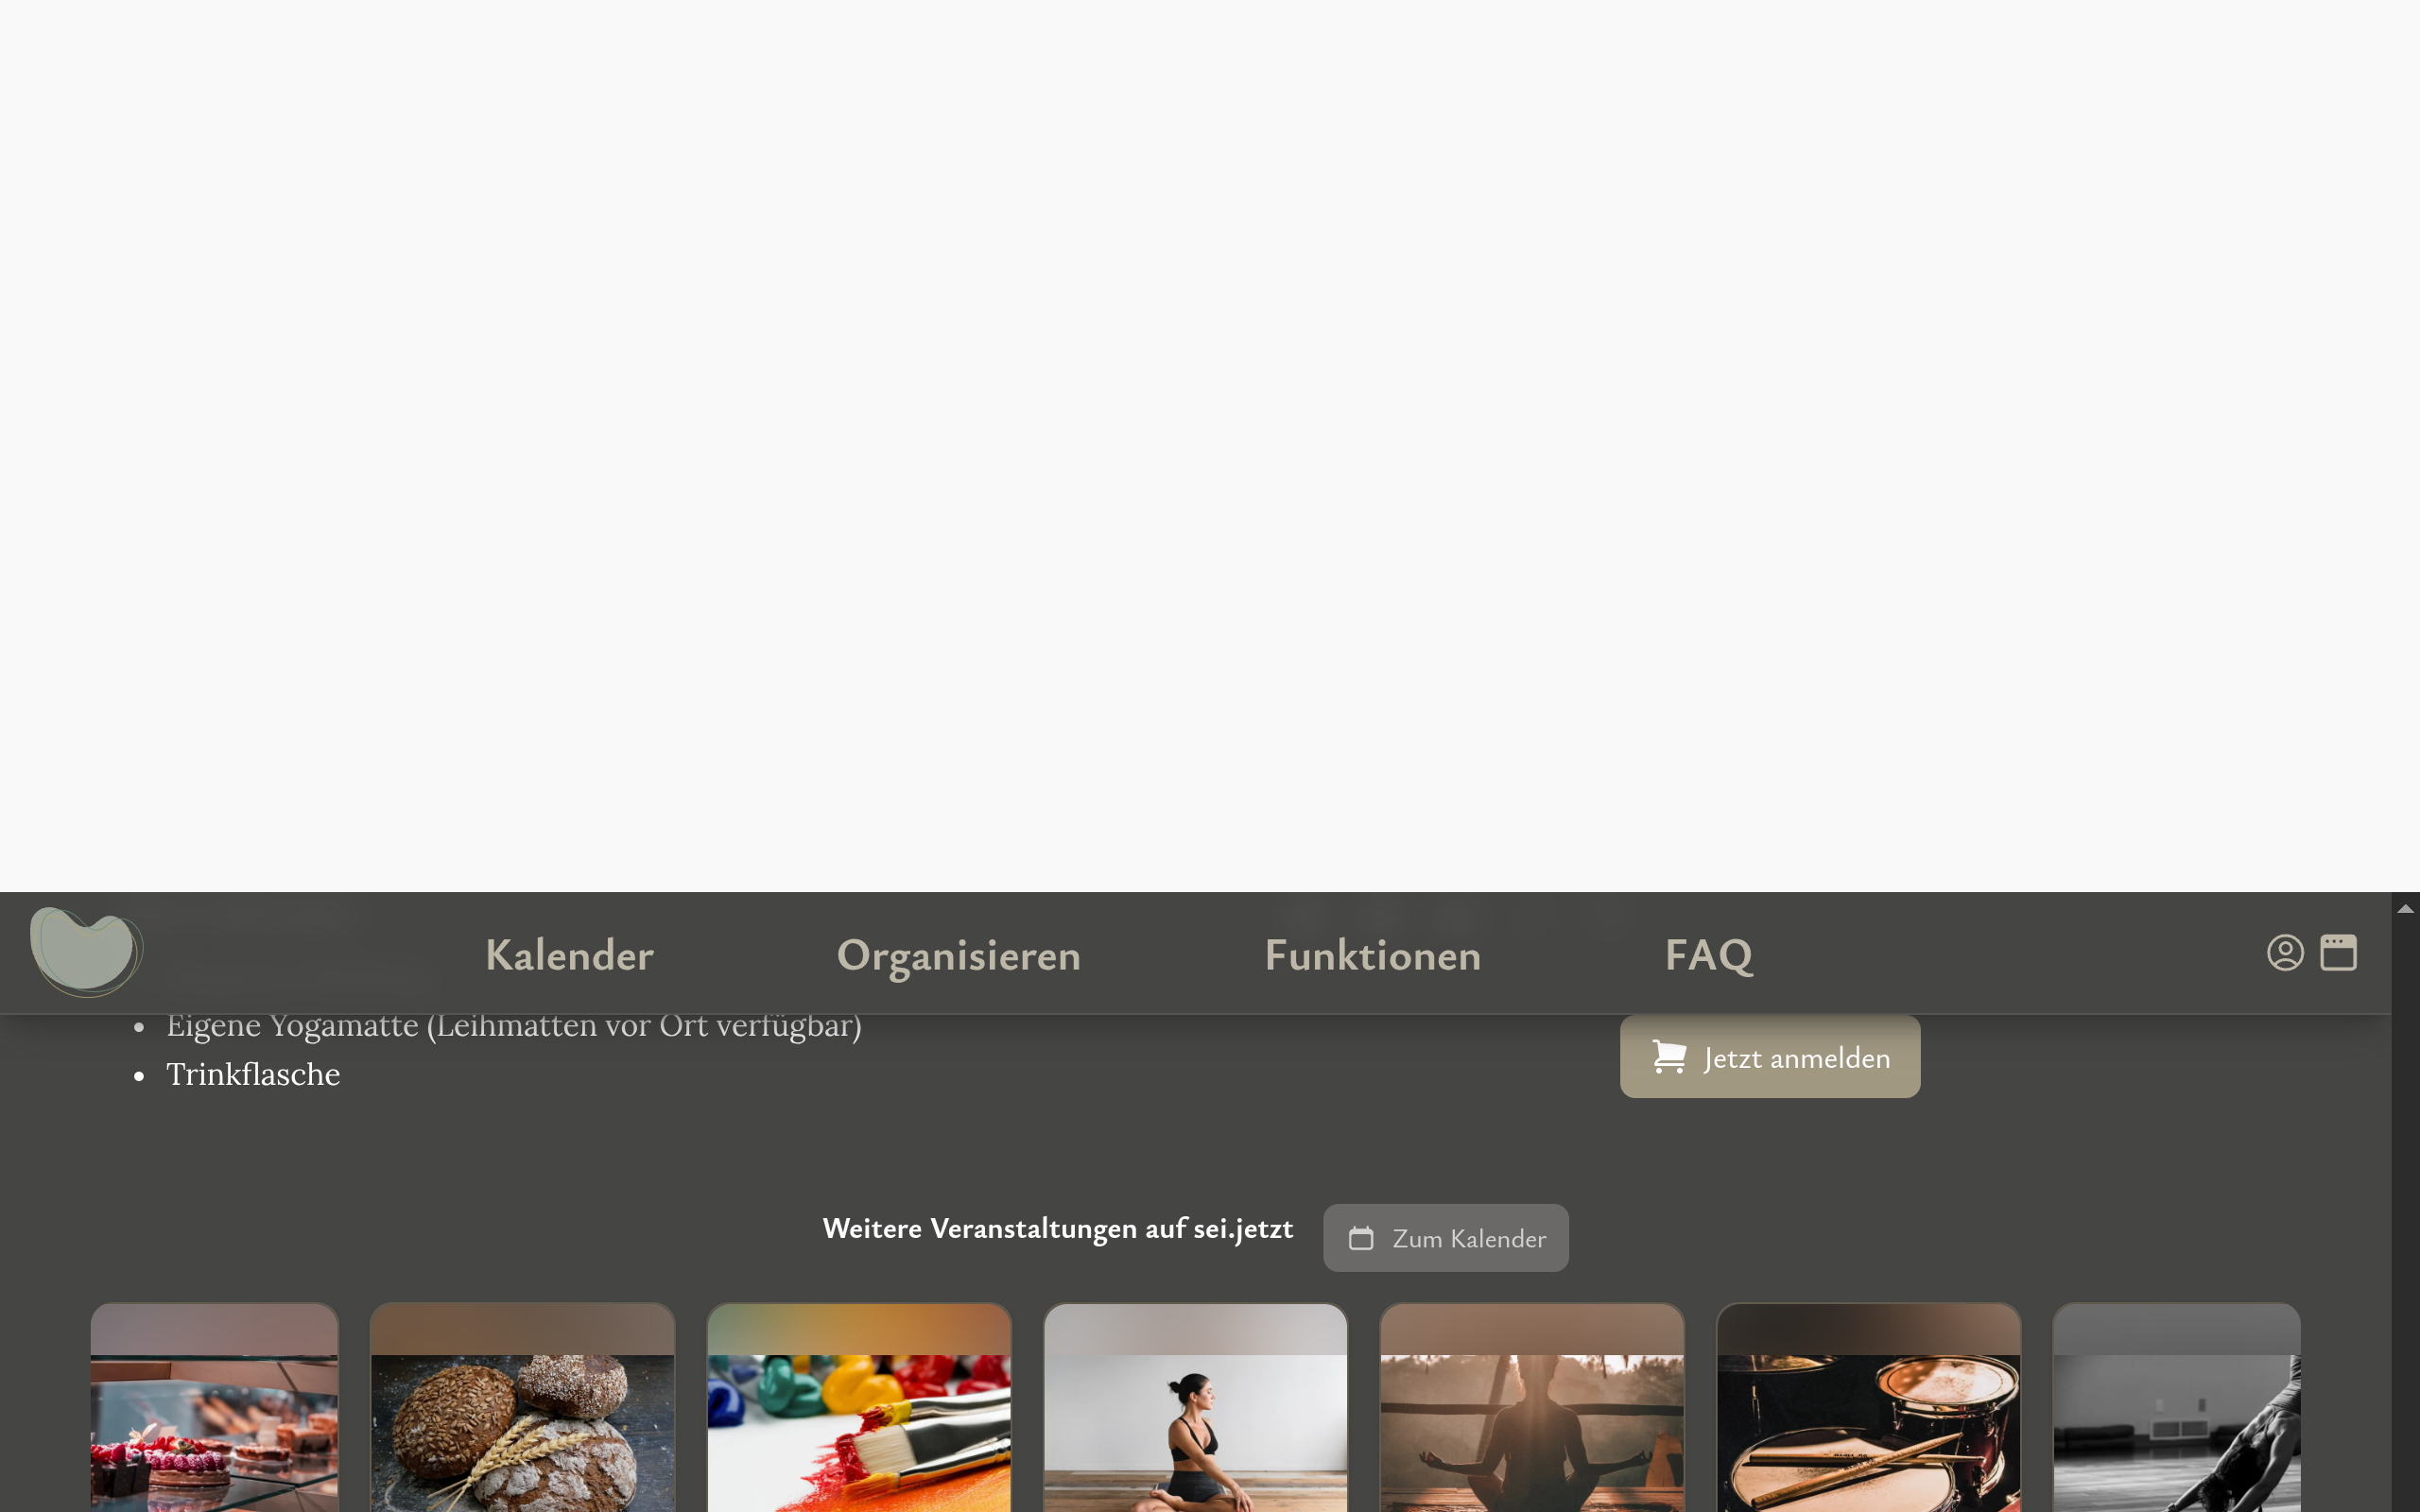This screenshot has height=1512, width=2420.
Task: Open the calendar icon in the header
Action: [x=2338, y=952]
